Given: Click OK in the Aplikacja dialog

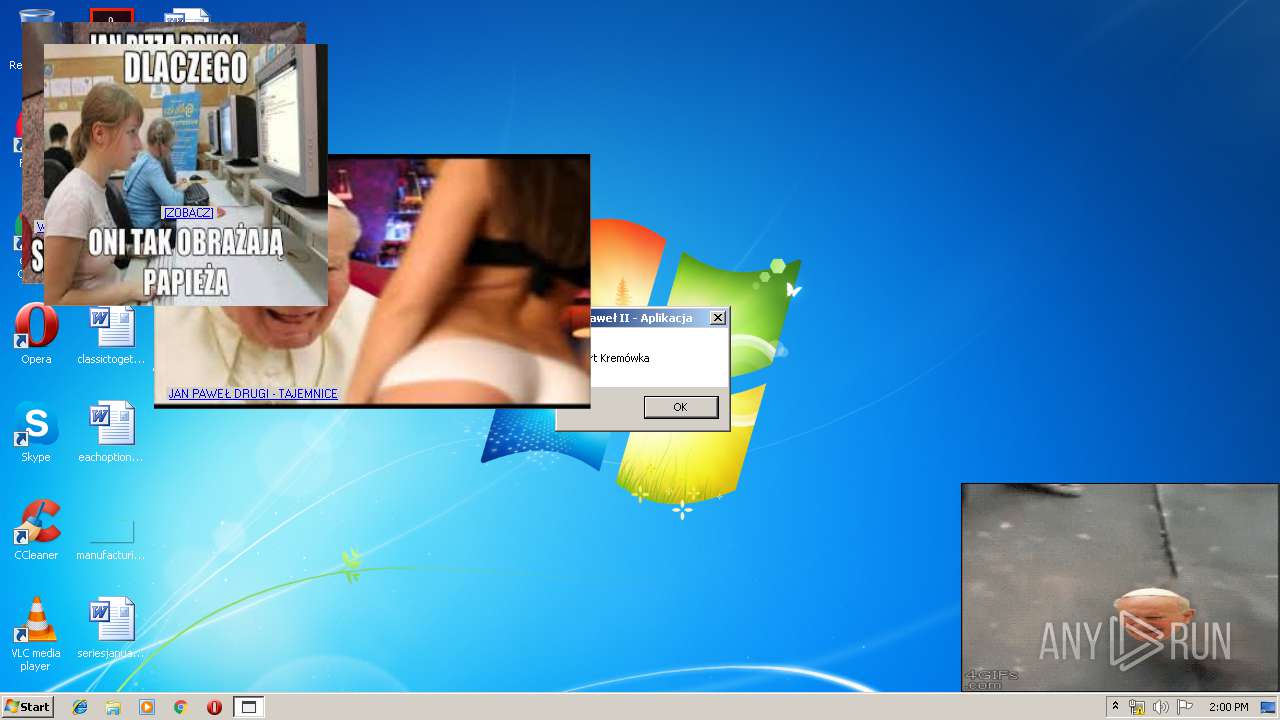Looking at the screenshot, I should tap(680, 407).
